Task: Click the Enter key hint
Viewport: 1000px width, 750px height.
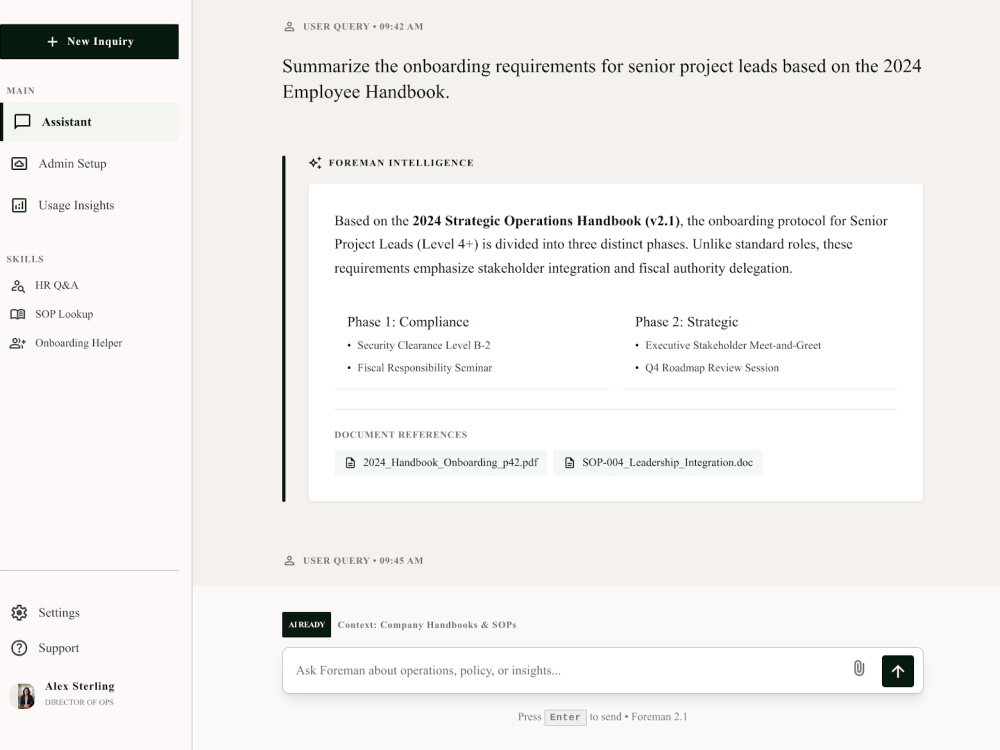Action: [x=565, y=717]
